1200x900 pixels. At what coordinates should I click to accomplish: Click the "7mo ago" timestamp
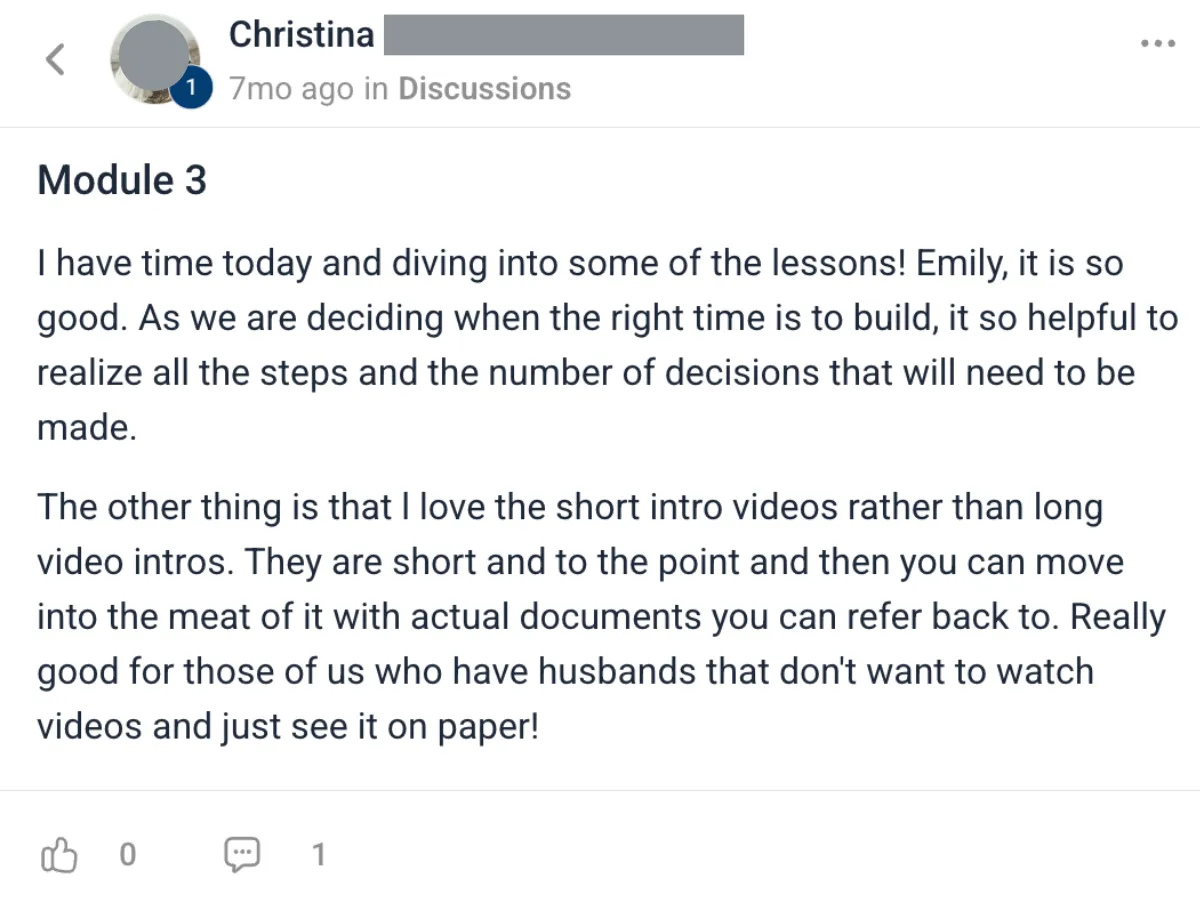pyautogui.click(x=291, y=89)
